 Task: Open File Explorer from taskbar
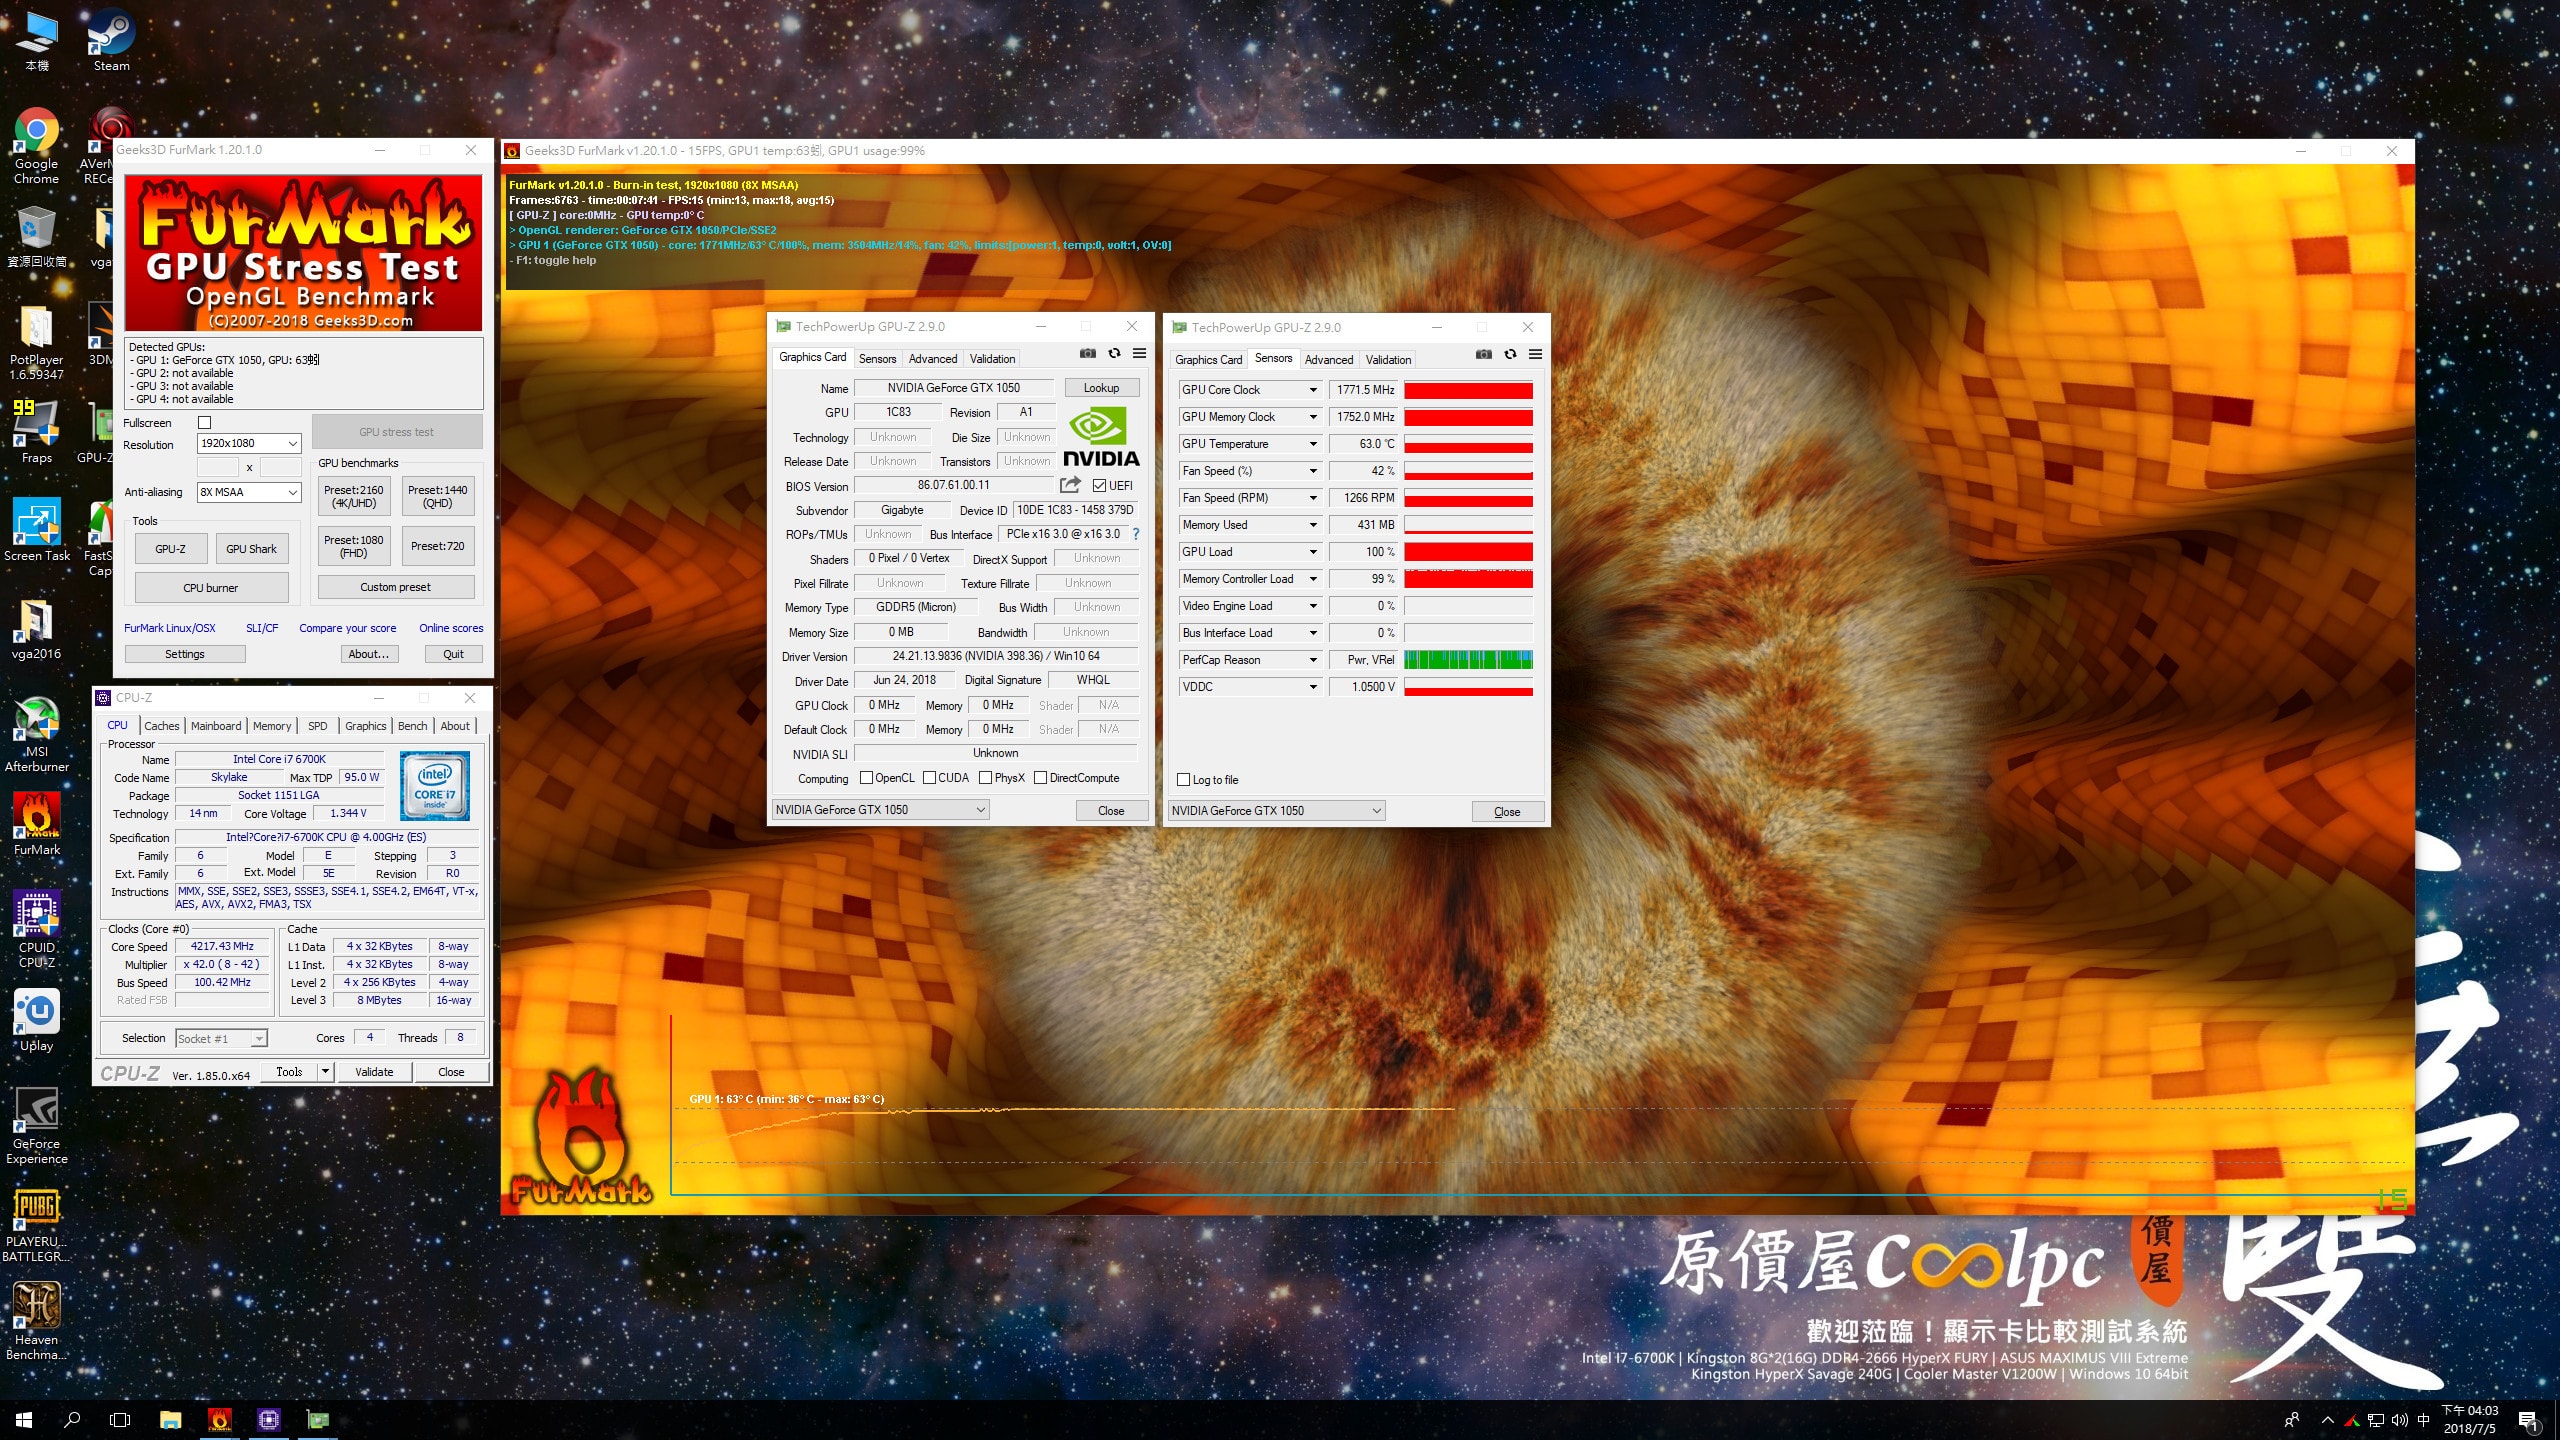pos(170,1419)
